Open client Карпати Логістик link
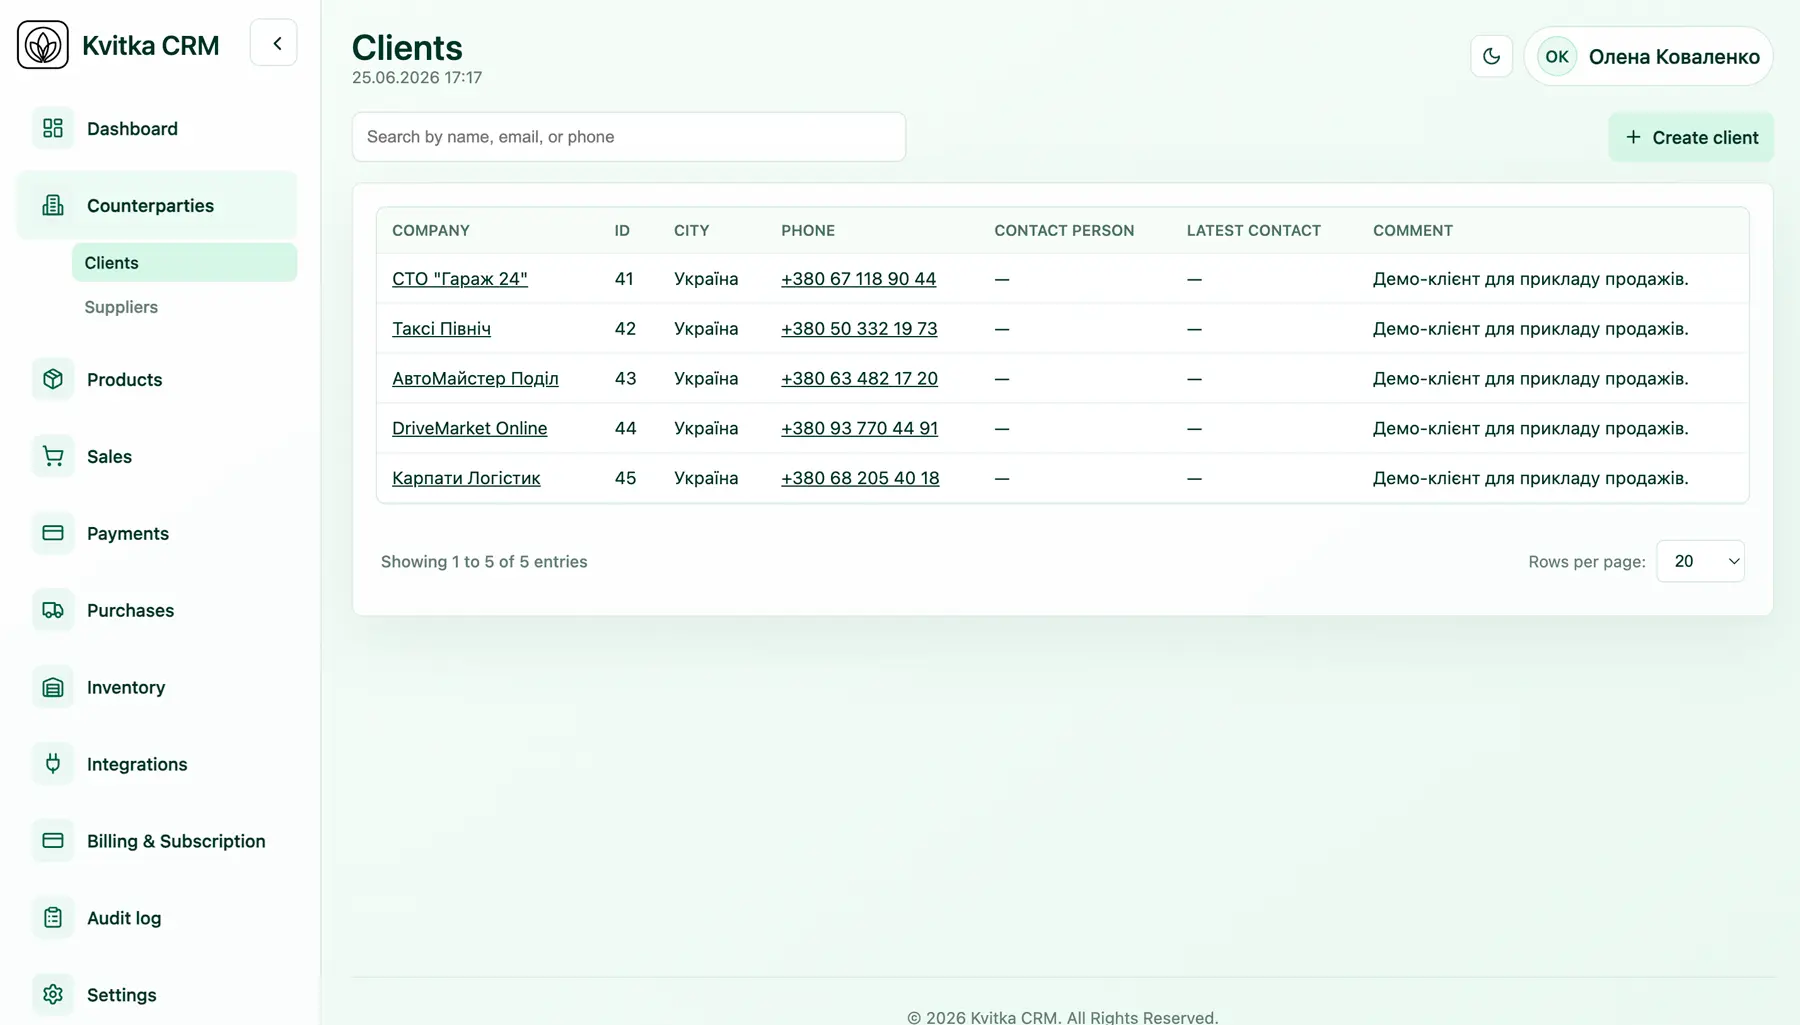 click(x=466, y=478)
